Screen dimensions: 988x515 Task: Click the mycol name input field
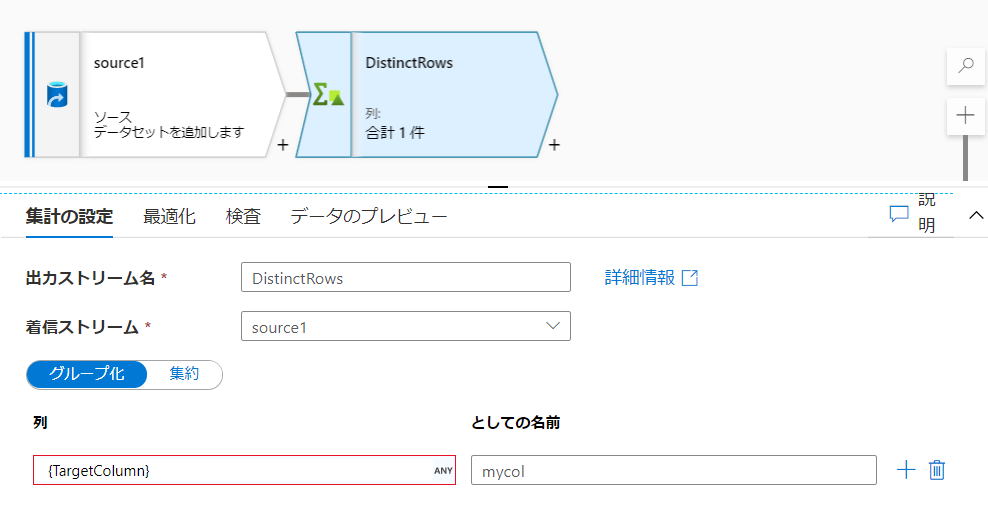pyautogui.click(x=674, y=470)
